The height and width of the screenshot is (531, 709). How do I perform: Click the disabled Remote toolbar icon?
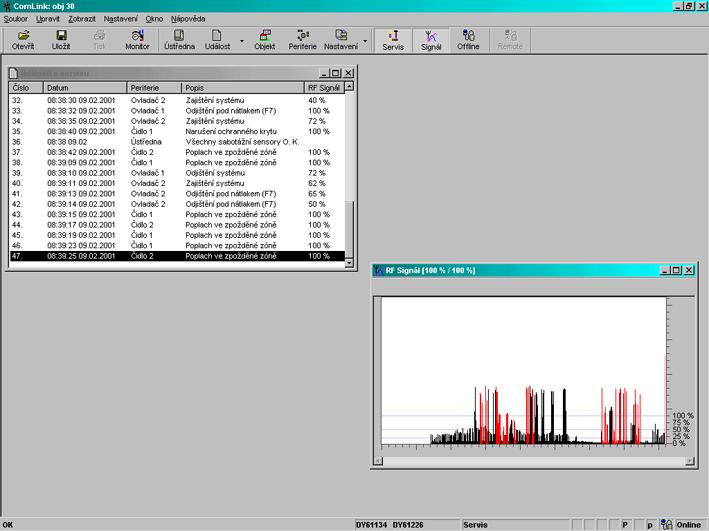(x=510, y=40)
